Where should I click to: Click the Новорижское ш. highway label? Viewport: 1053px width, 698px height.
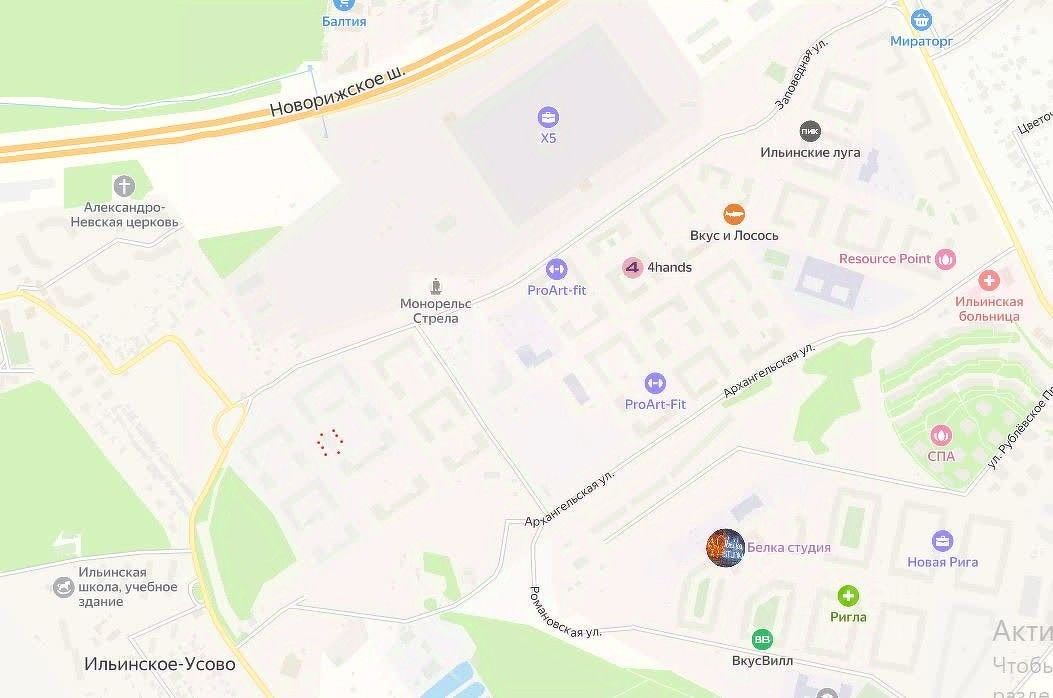coord(337,92)
